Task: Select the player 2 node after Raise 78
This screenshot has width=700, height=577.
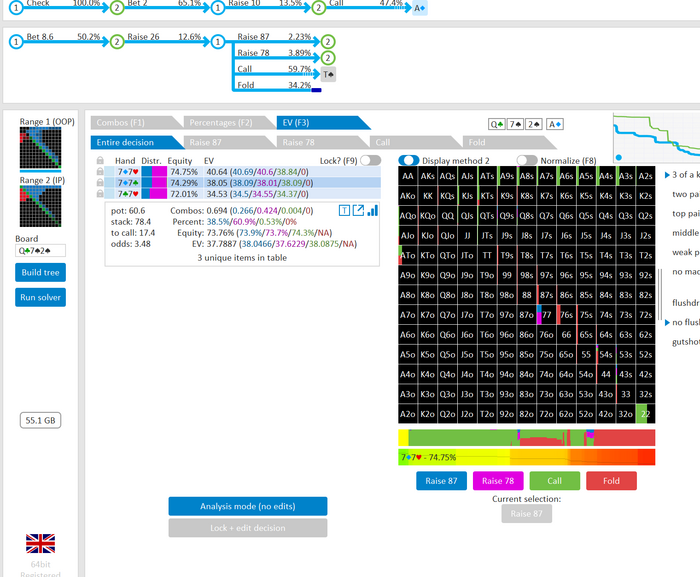Action: (328, 58)
